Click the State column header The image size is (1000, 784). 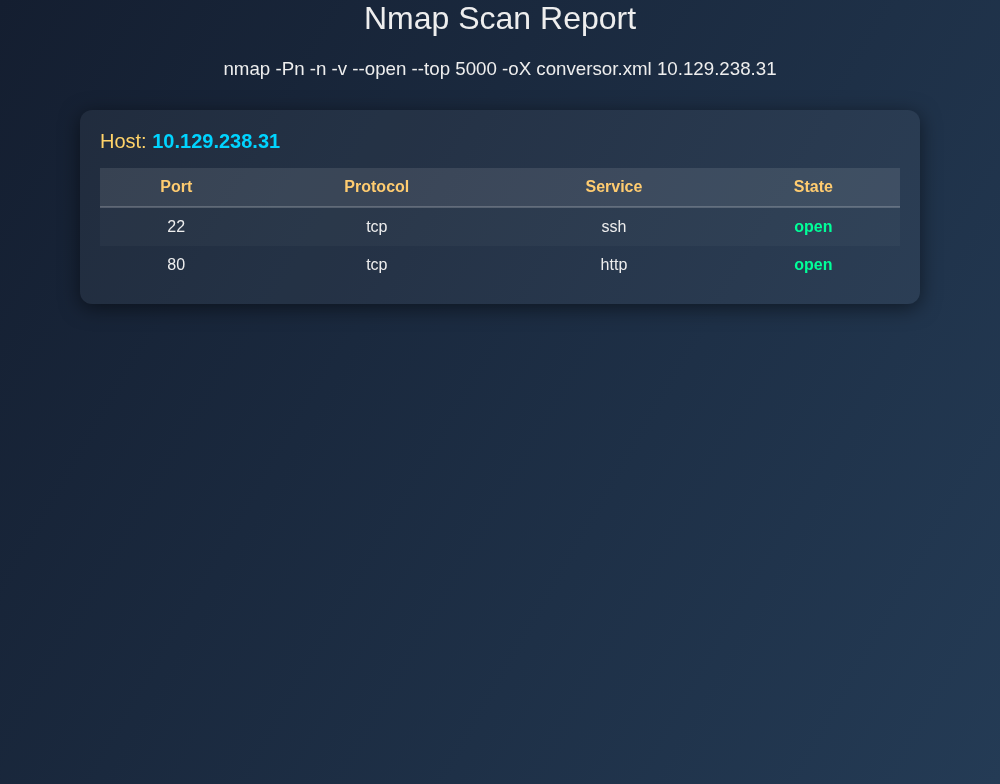813,187
